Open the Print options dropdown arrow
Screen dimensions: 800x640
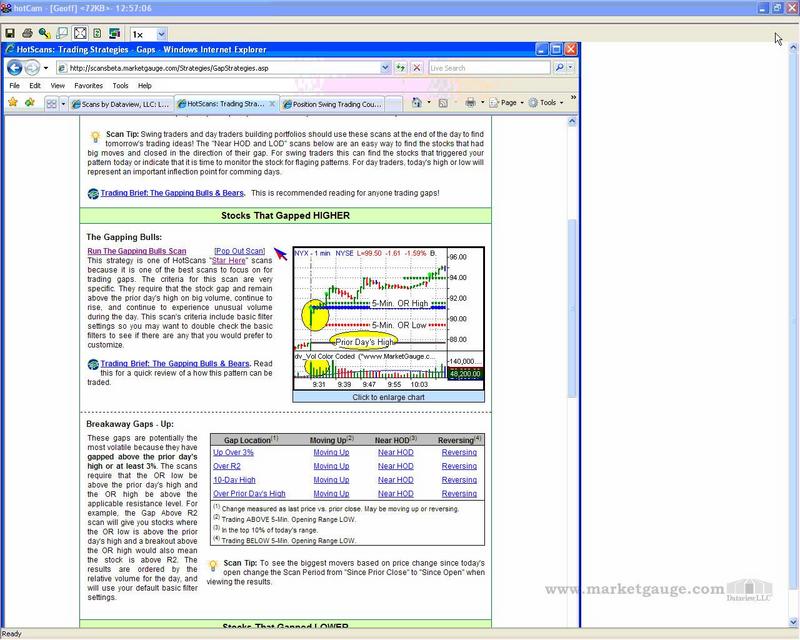(x=482, y=103)
